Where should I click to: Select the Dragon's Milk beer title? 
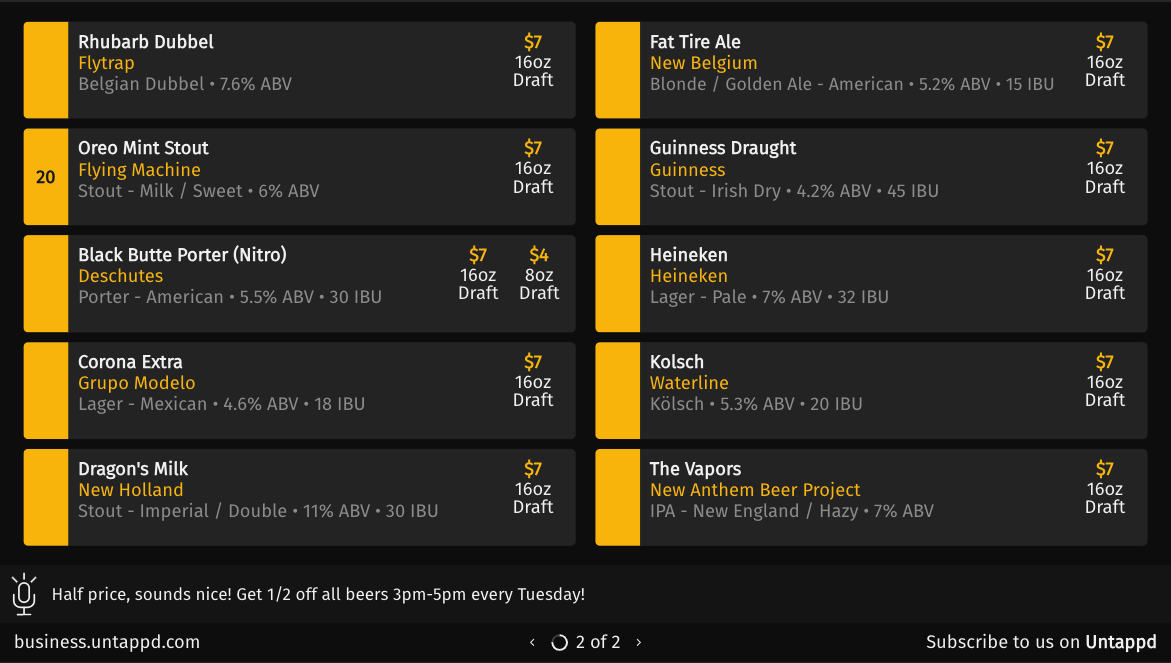point(133,469)
